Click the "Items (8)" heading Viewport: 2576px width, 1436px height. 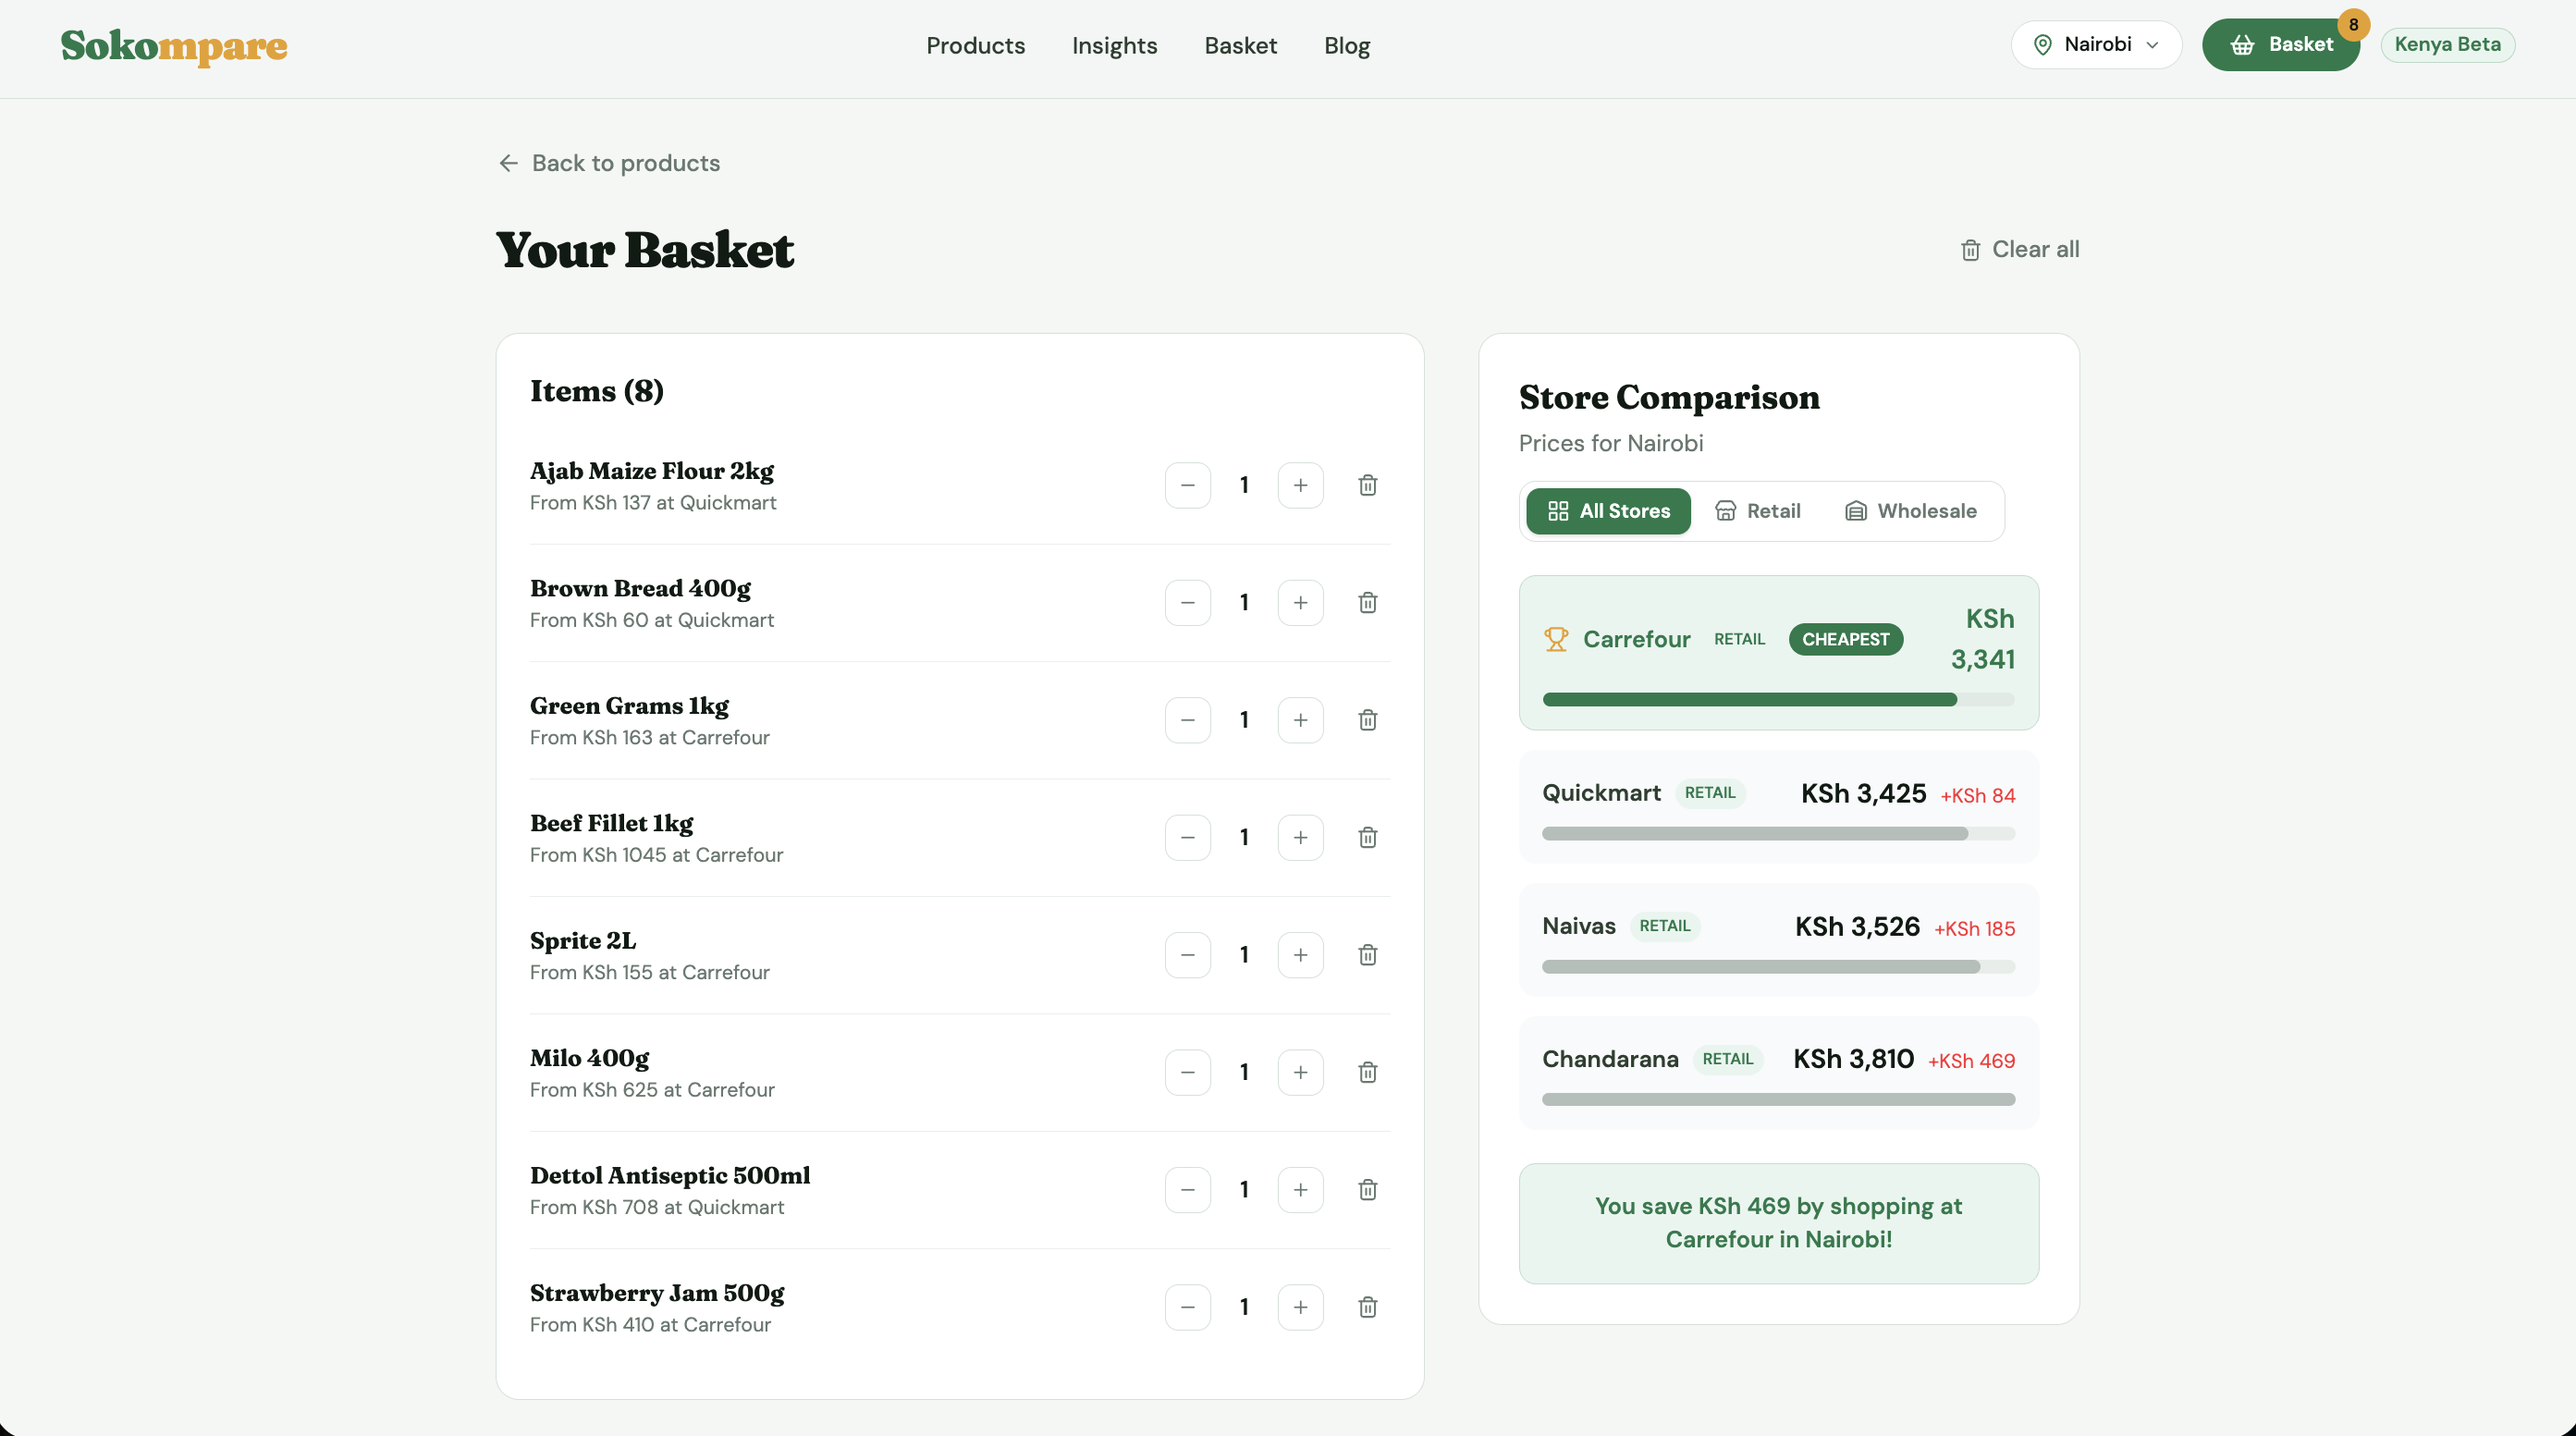click(597, 391)
